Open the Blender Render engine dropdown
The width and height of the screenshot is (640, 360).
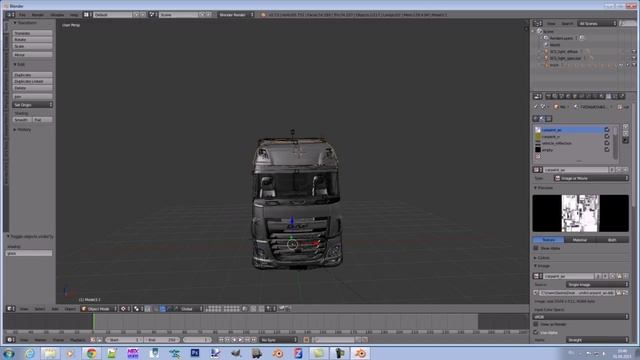coord(236,15)
